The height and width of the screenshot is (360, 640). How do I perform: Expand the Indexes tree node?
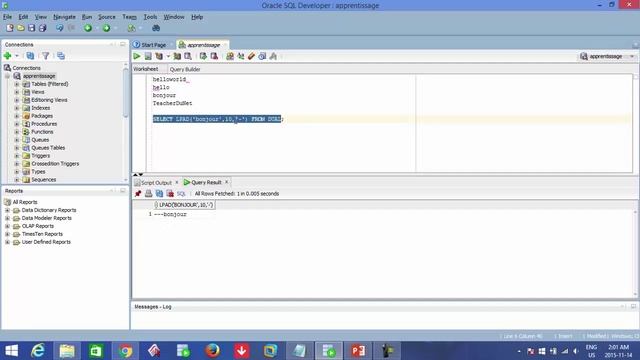point(17,108)
